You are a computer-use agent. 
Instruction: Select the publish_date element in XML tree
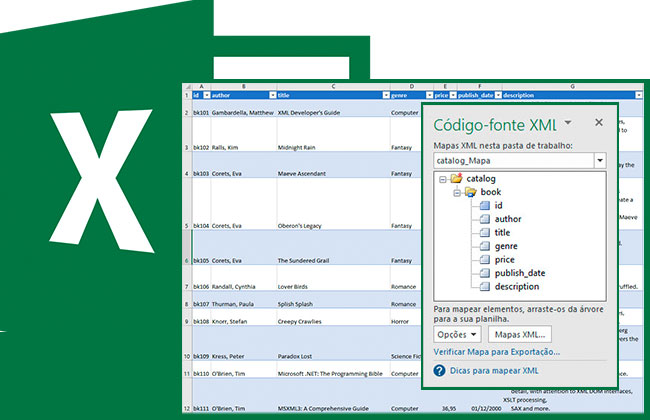520,273
